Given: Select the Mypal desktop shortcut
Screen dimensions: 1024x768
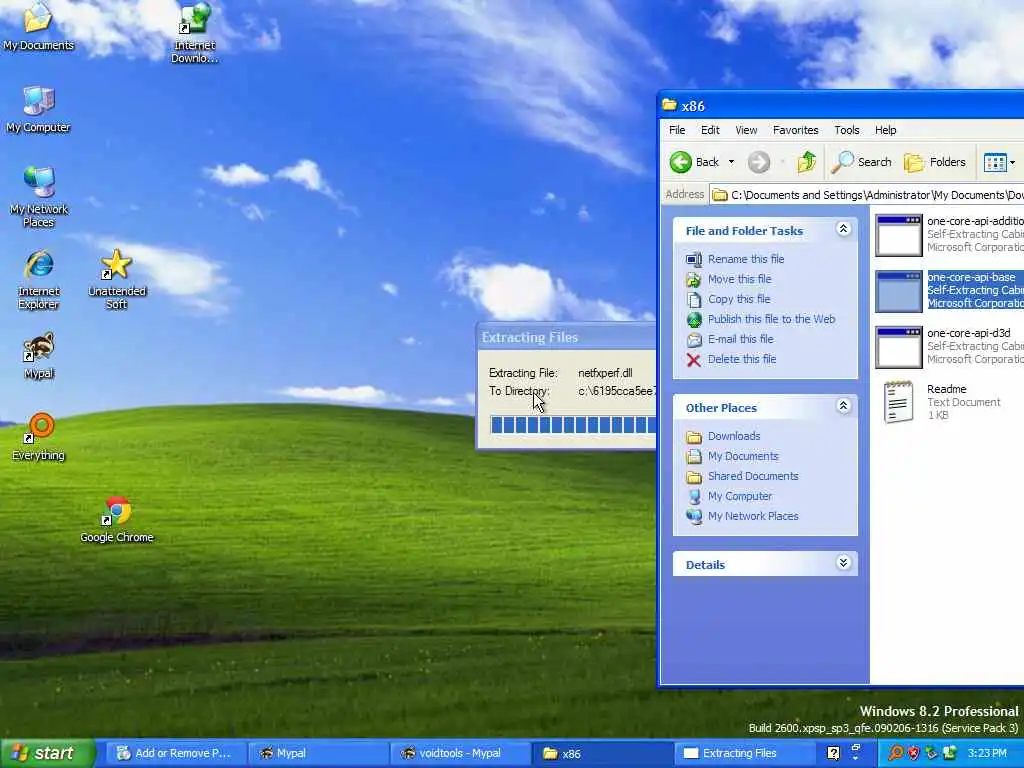Looking at the screenshot, I should (x=39, y=356).
